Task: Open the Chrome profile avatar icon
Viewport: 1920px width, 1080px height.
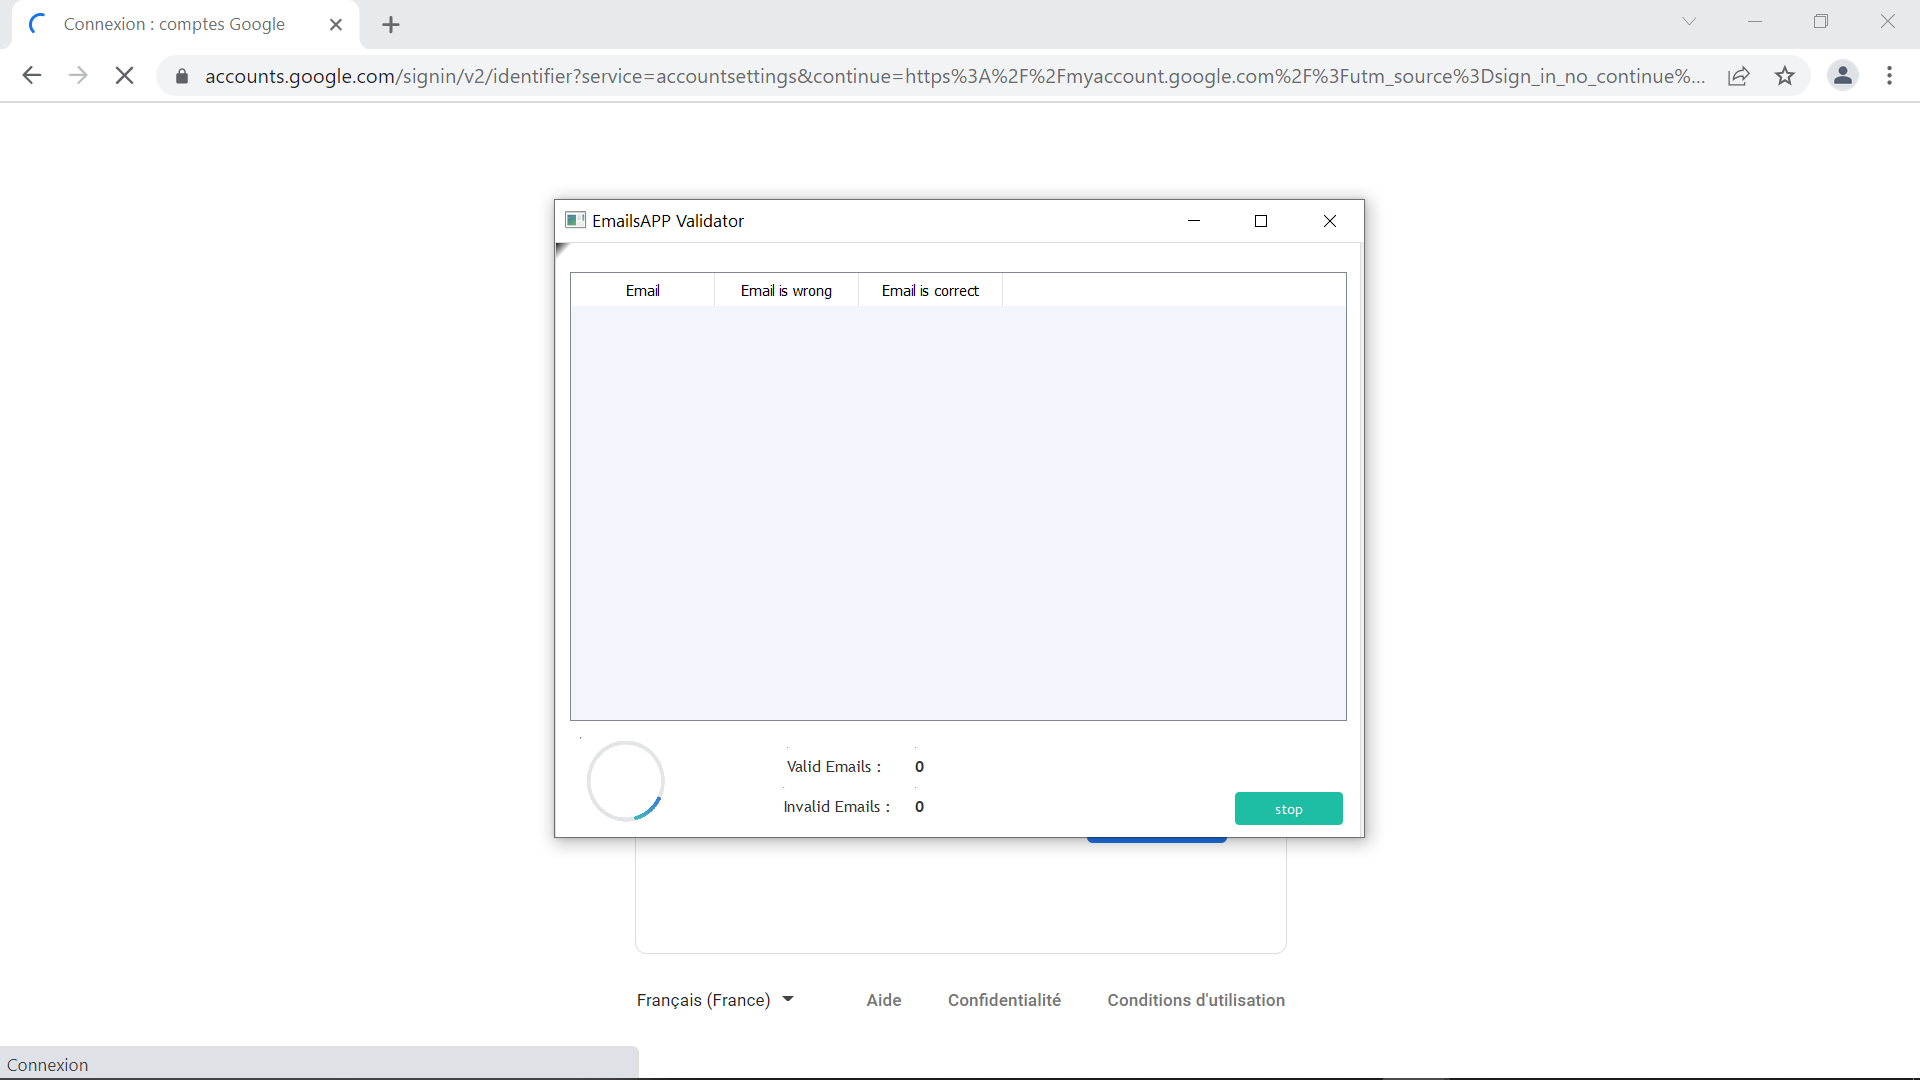Action: tap(1842, 76)
